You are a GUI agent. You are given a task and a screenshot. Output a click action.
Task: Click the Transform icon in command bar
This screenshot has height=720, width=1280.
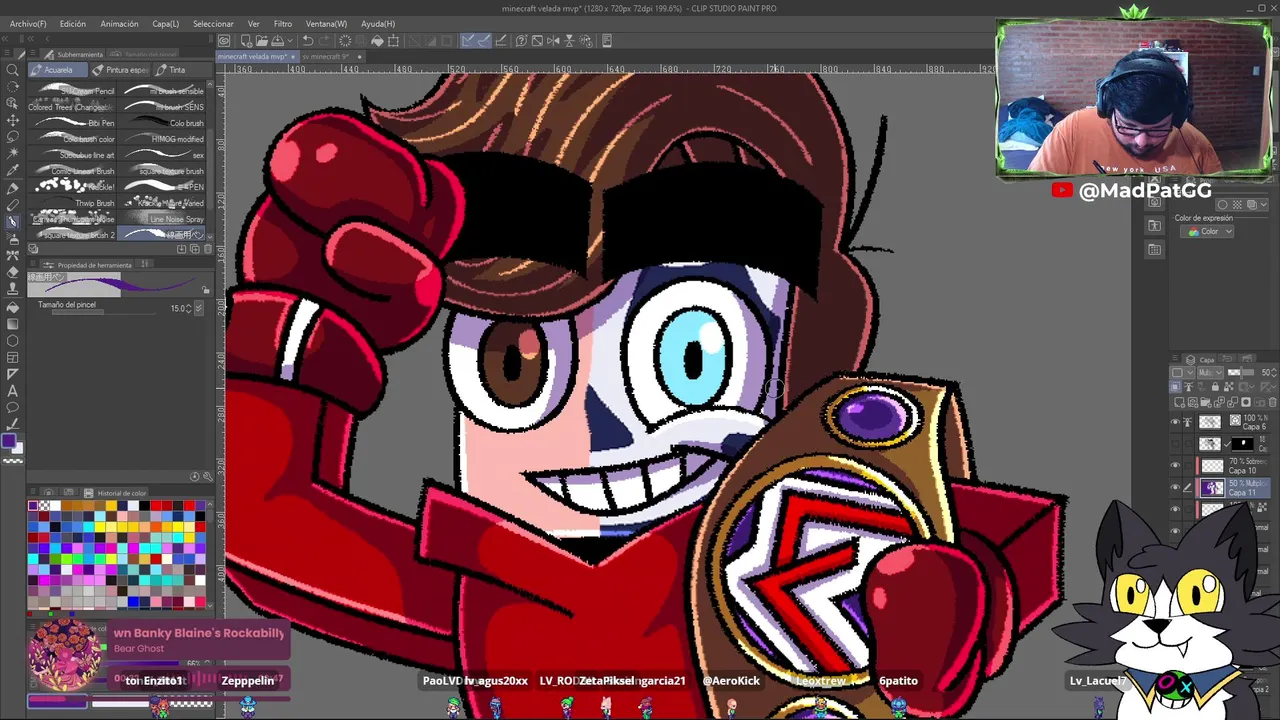[x=393, y=41]
